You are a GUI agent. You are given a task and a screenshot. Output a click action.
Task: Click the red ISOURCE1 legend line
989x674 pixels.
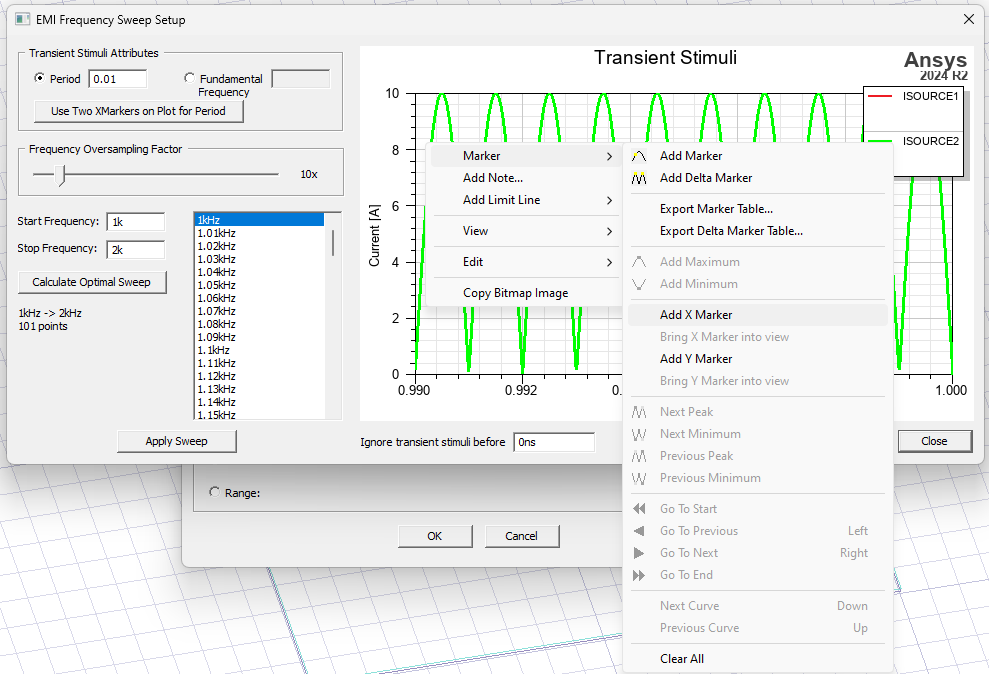pos(880,97)
